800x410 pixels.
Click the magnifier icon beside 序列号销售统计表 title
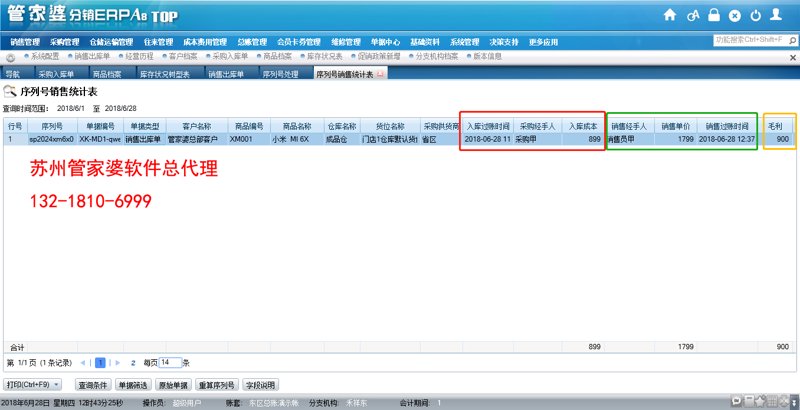10,92
